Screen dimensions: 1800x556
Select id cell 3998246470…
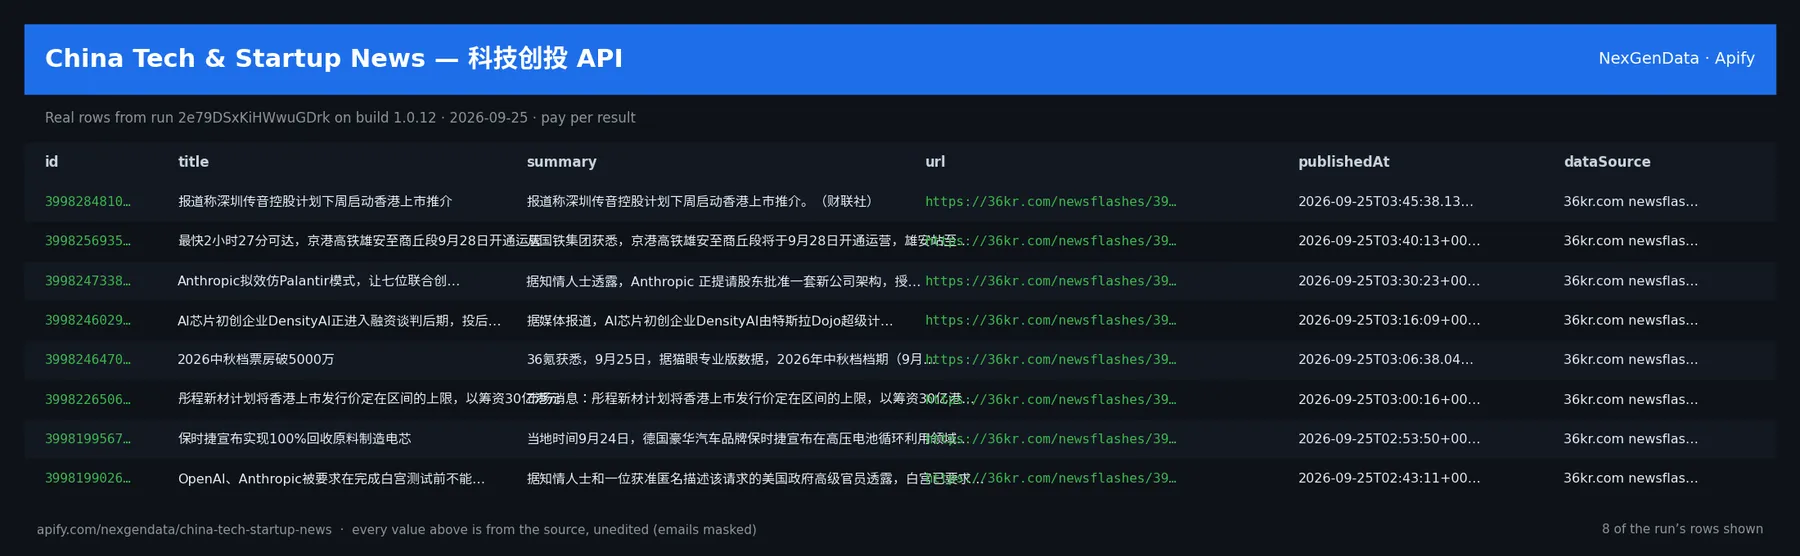88,359
